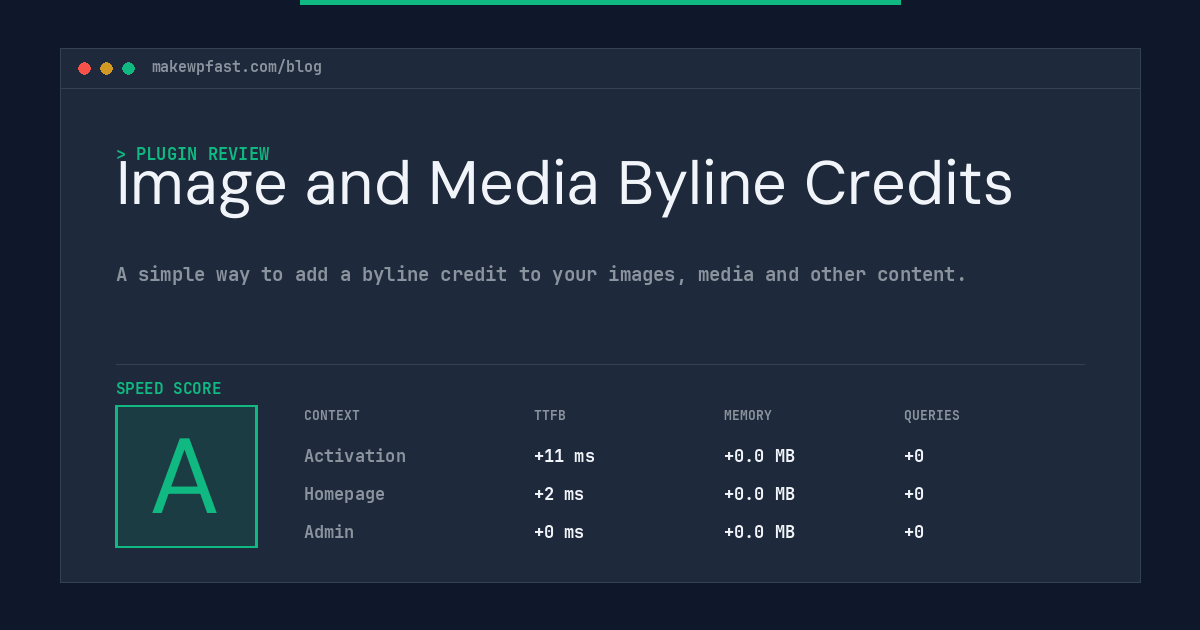The image size is (1200, 630).
Task: Select the Homepage row label
Action: pyautogui.click(x=344, y=494)
